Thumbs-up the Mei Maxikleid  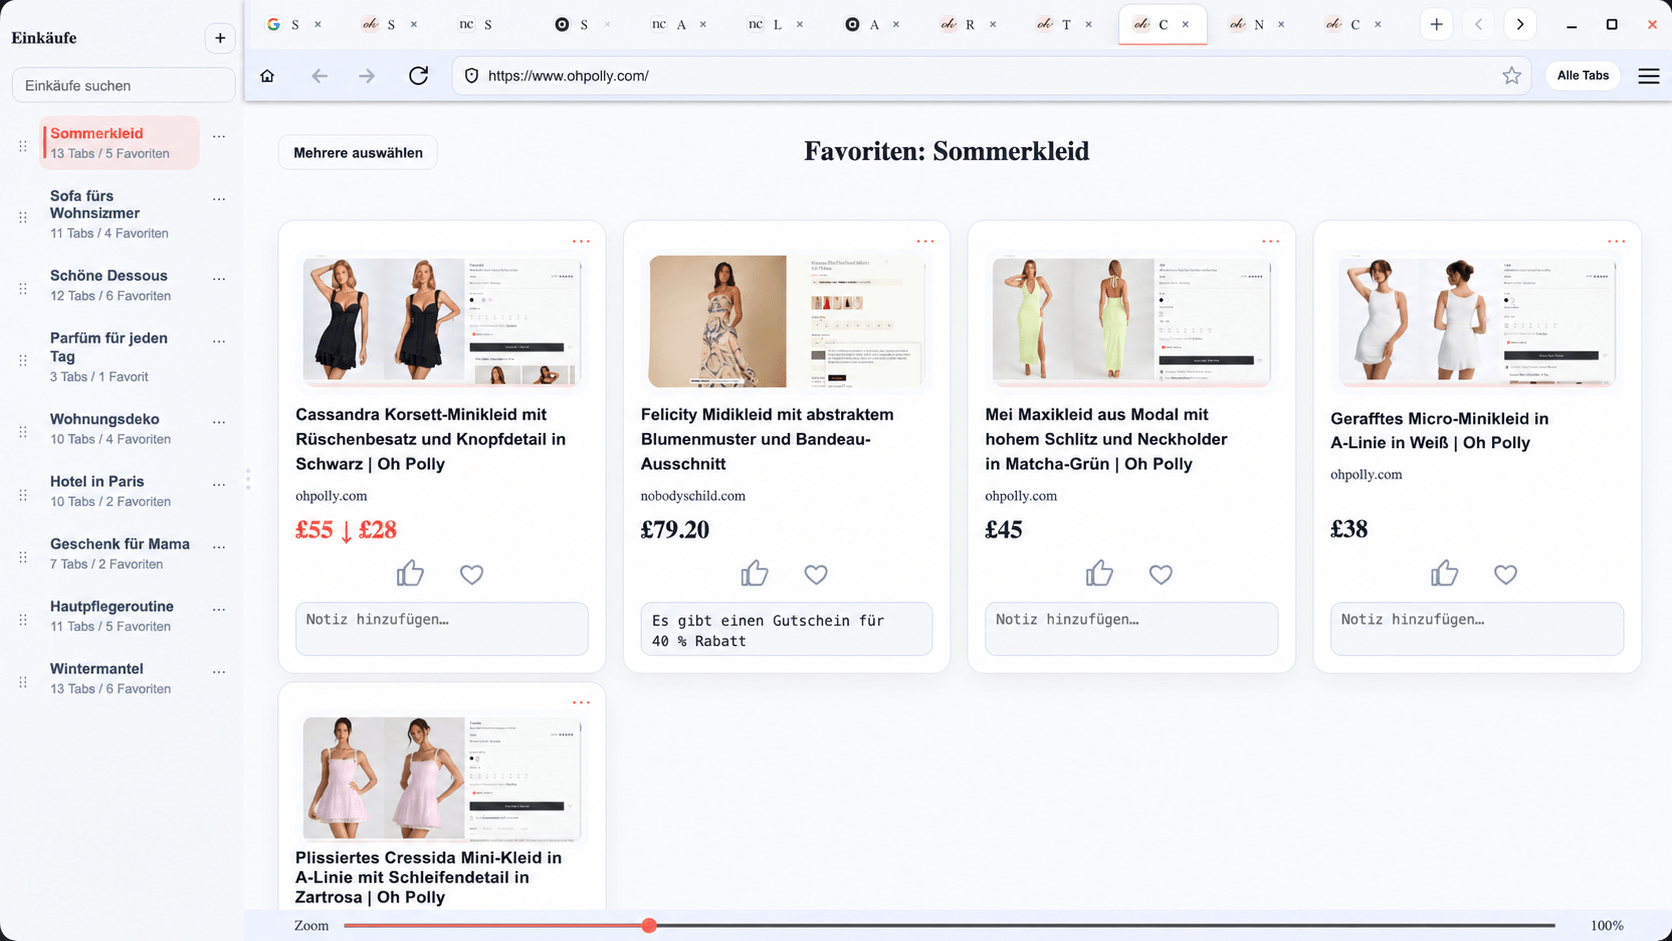1099,574
